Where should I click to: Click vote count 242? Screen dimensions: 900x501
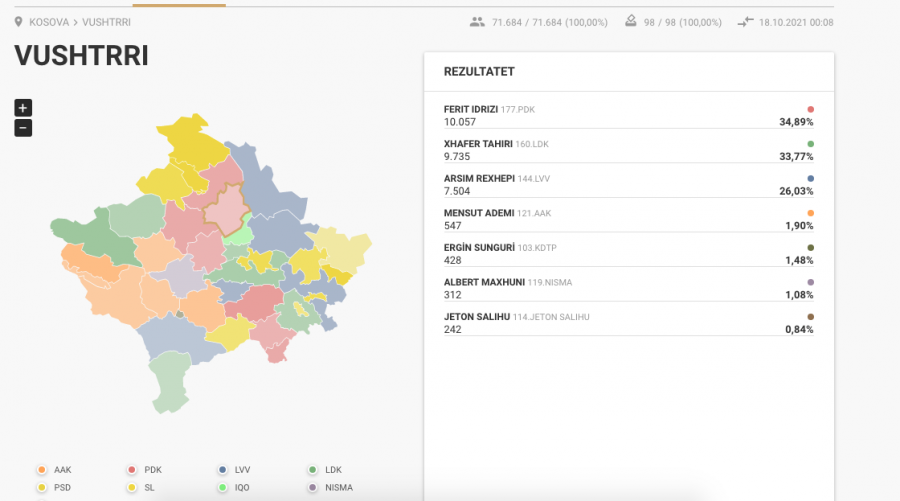click(452, 329)
